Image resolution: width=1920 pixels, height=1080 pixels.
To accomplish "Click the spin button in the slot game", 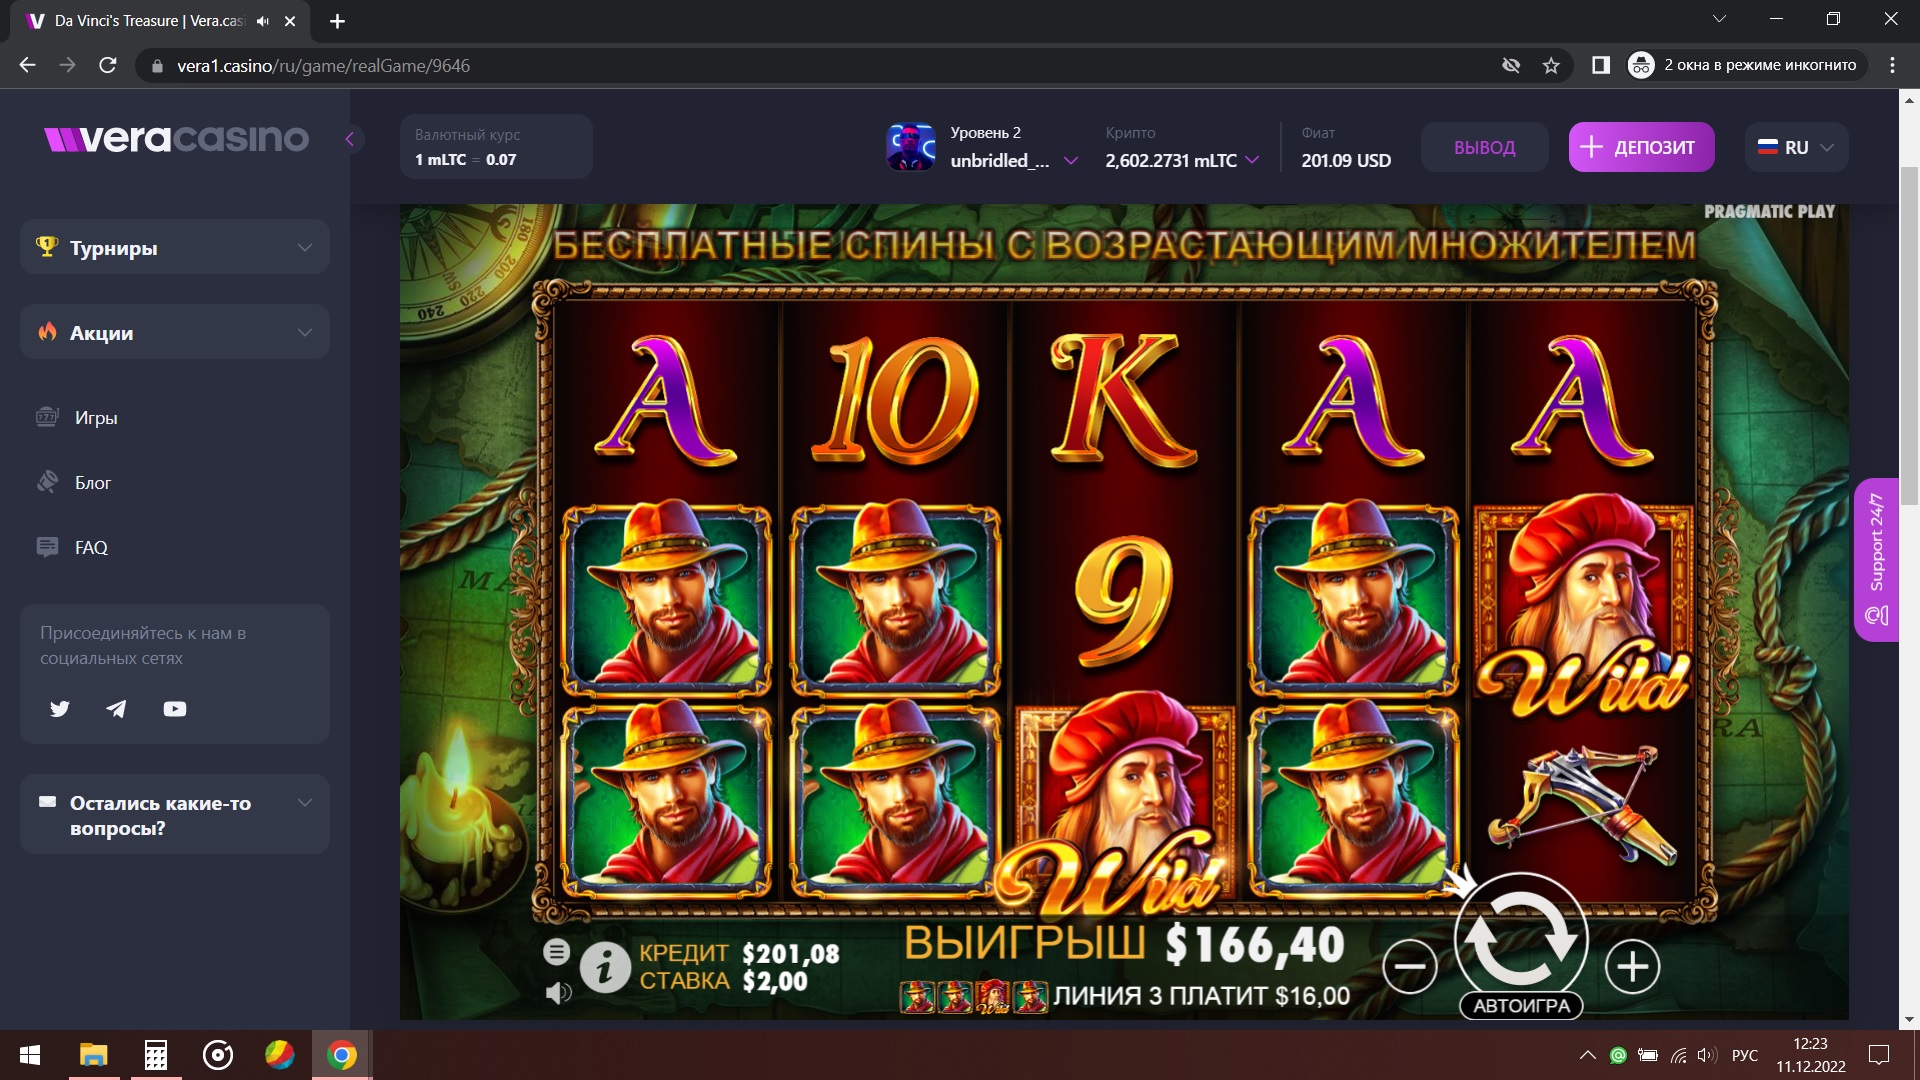I will coord(1521,938).
